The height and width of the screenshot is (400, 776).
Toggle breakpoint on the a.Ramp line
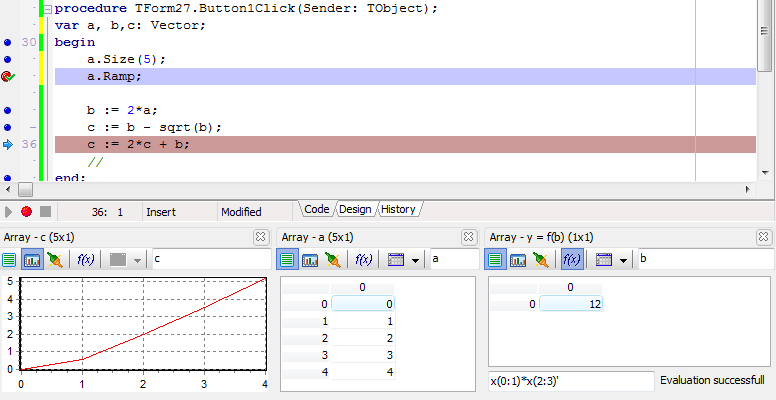[7, 76]
